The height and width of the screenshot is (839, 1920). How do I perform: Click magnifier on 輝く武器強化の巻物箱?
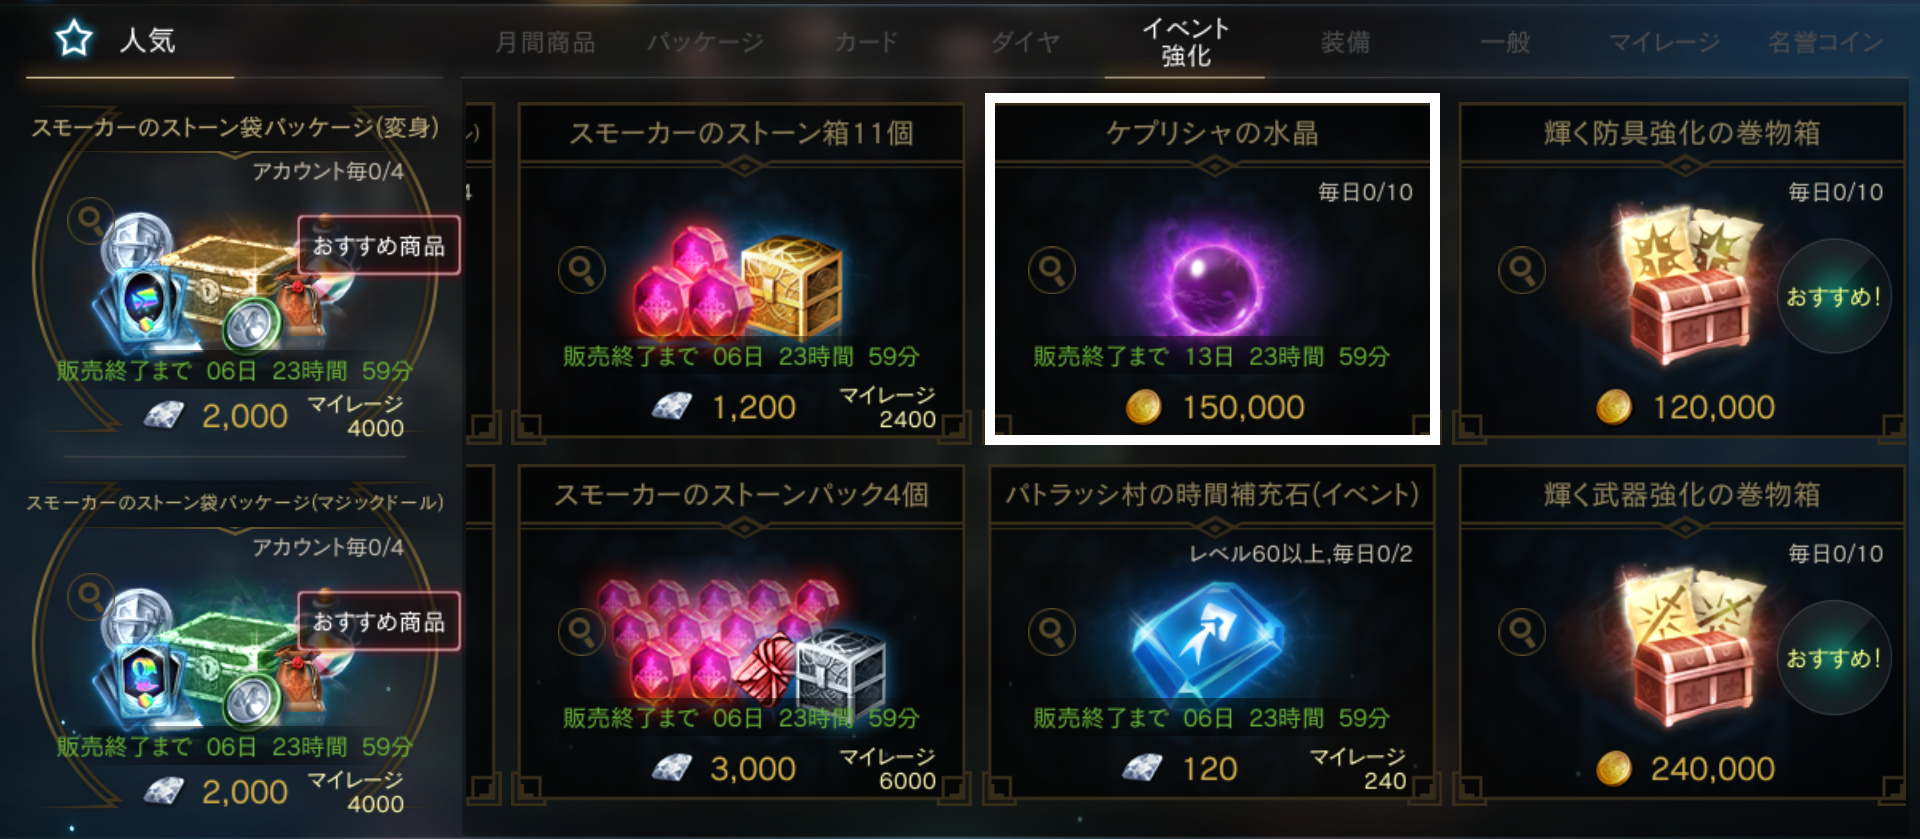coord(1522,632)
